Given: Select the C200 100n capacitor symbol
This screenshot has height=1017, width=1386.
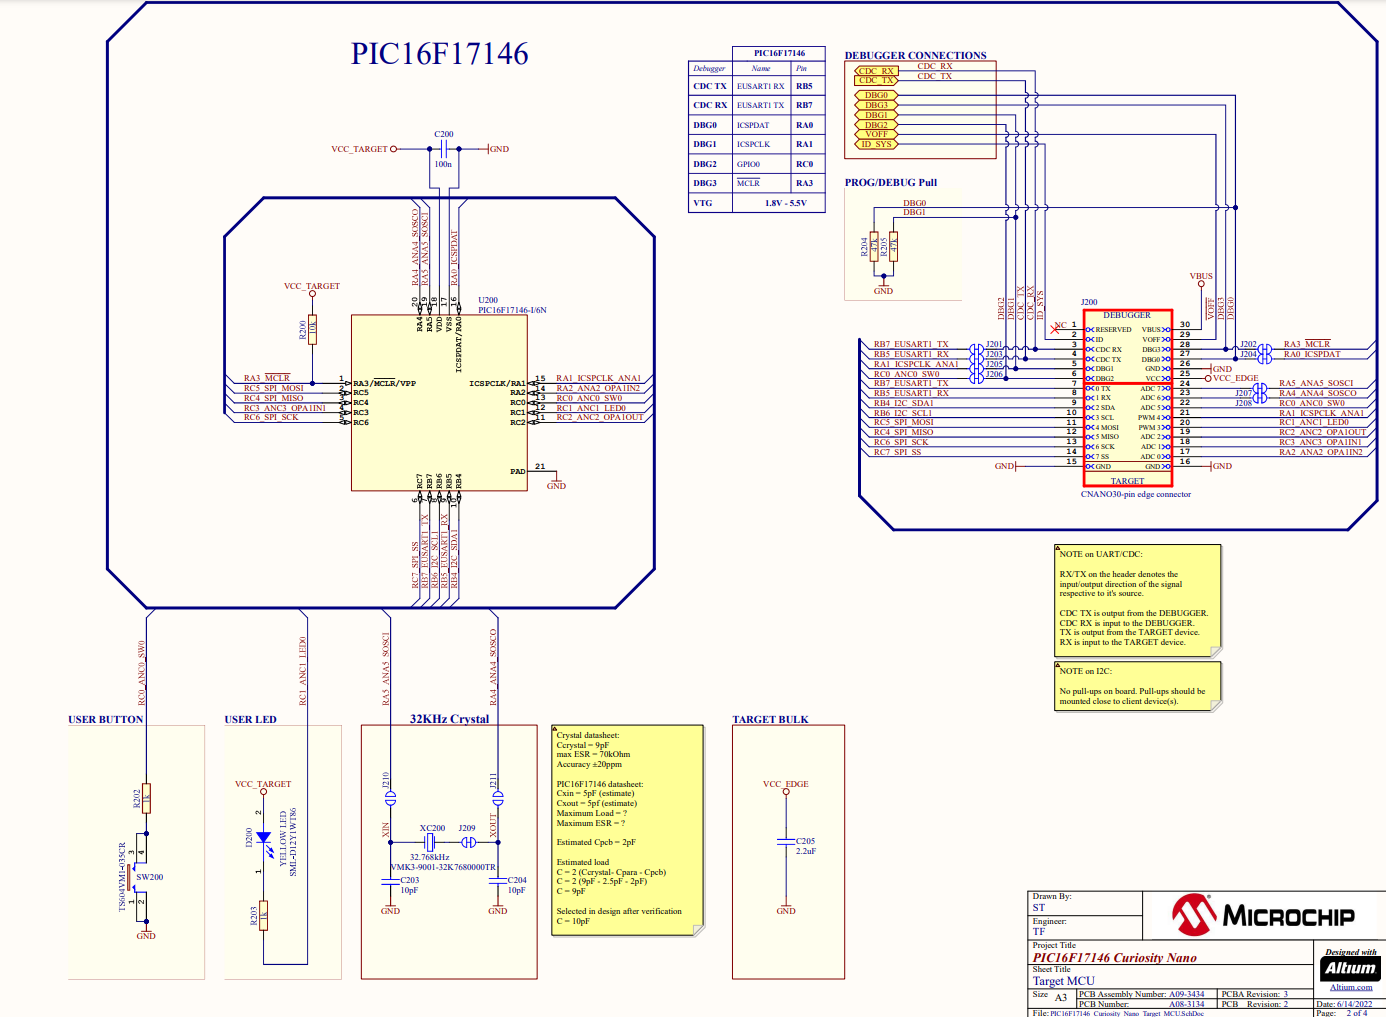Looking at the screenshot, I should 443,149.
